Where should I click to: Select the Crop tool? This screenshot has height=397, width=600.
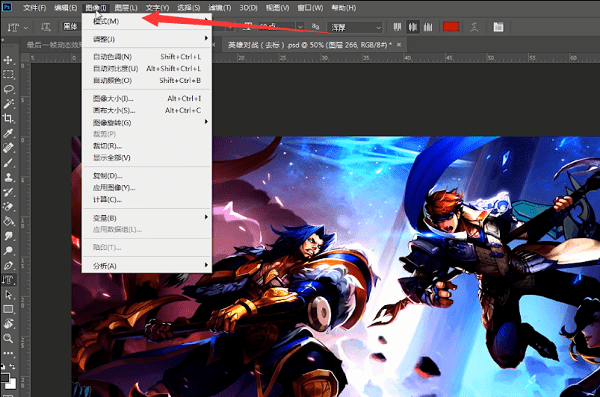click(x=8, y=118)
